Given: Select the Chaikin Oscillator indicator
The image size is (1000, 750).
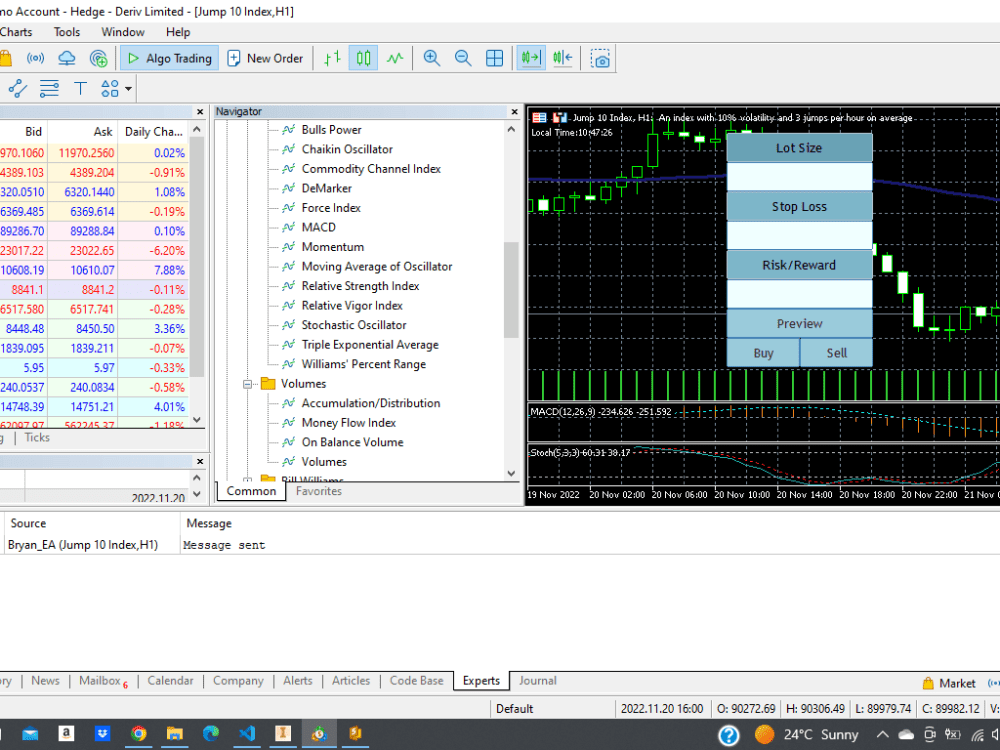Looking at the screenshot, I should pos(347,149).
